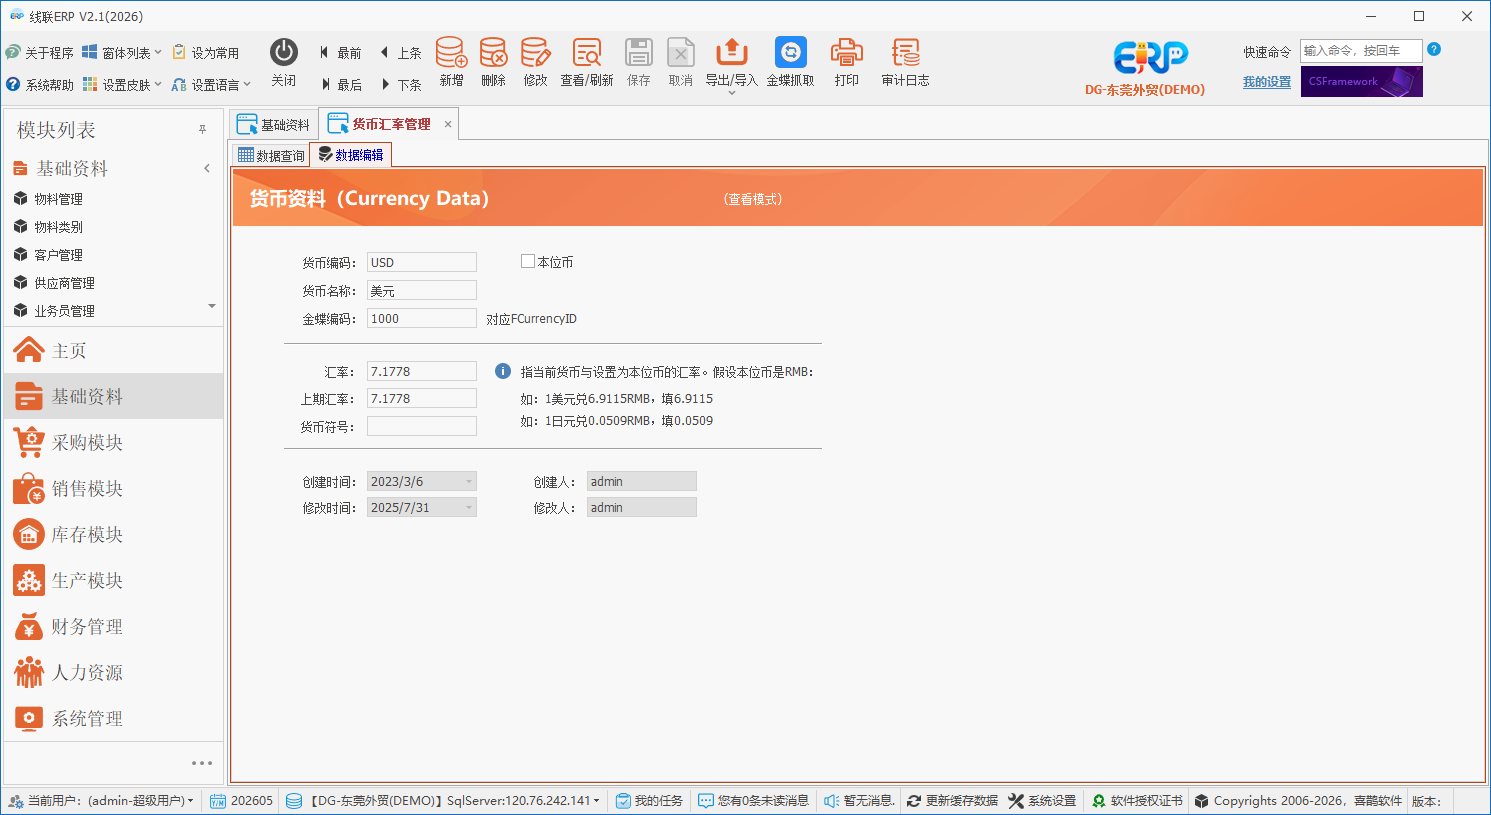Screen dimensions: 1491x815
Task: Pin the 模块列表 panel
Action: pos(202,130)
